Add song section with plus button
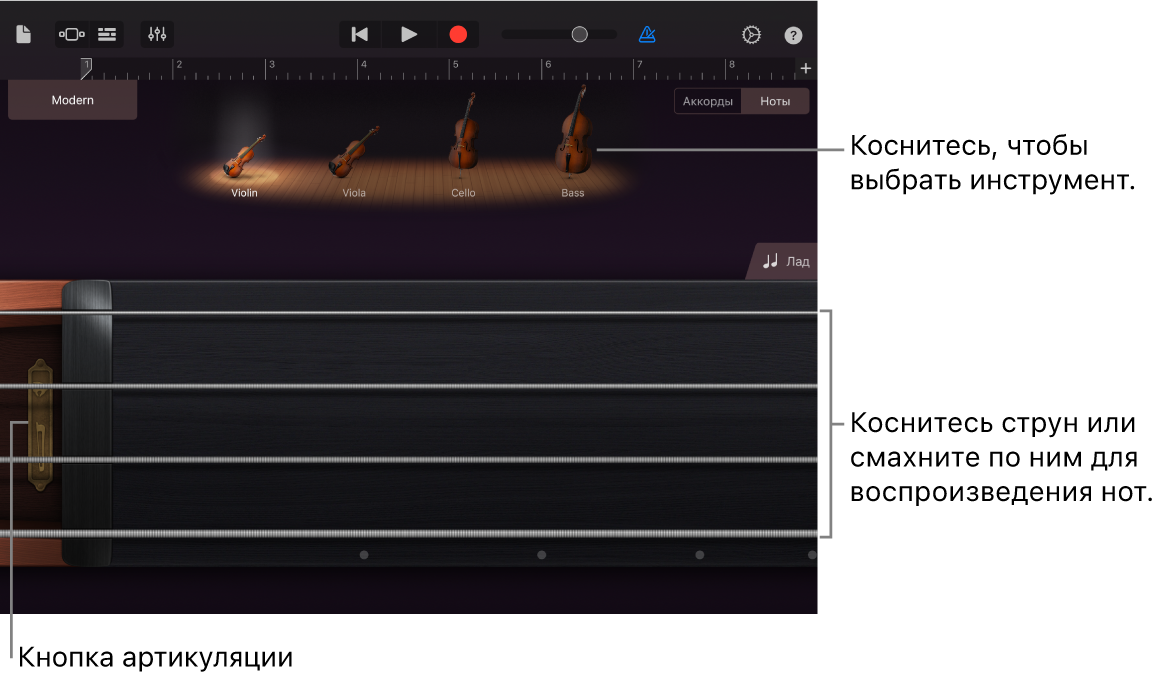 pyautogui.click(x=806, y=69)
